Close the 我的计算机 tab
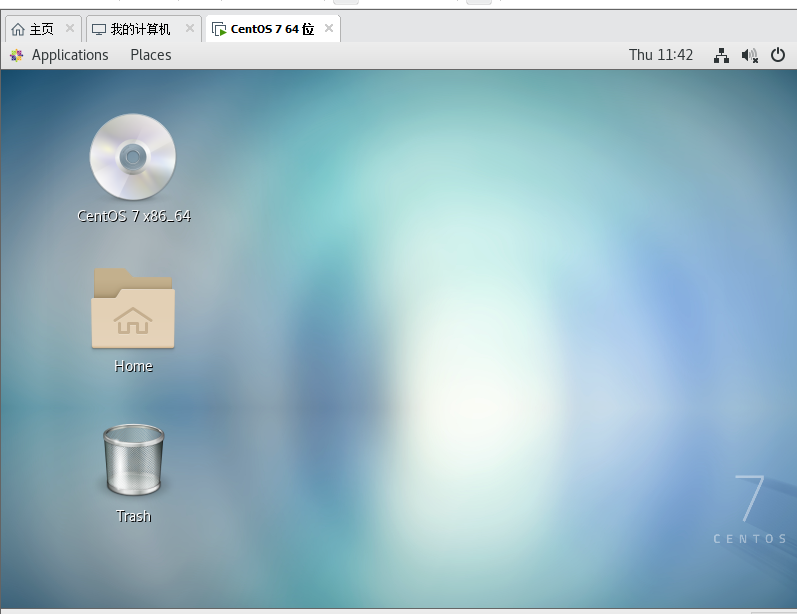 coord(190,28)
